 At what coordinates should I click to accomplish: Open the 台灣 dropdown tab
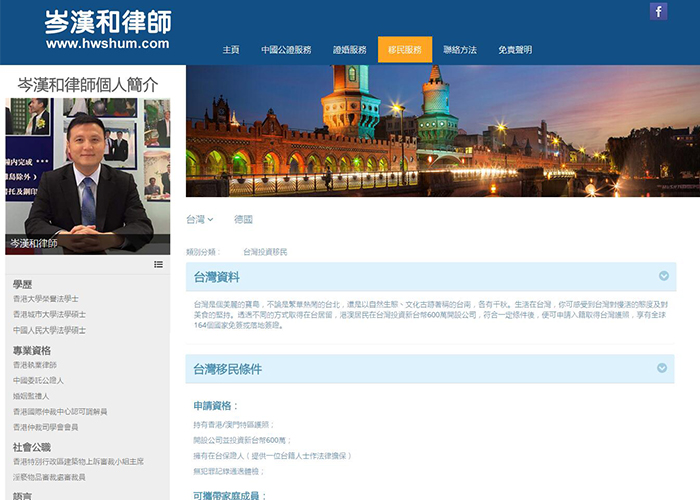coord(199,219)
